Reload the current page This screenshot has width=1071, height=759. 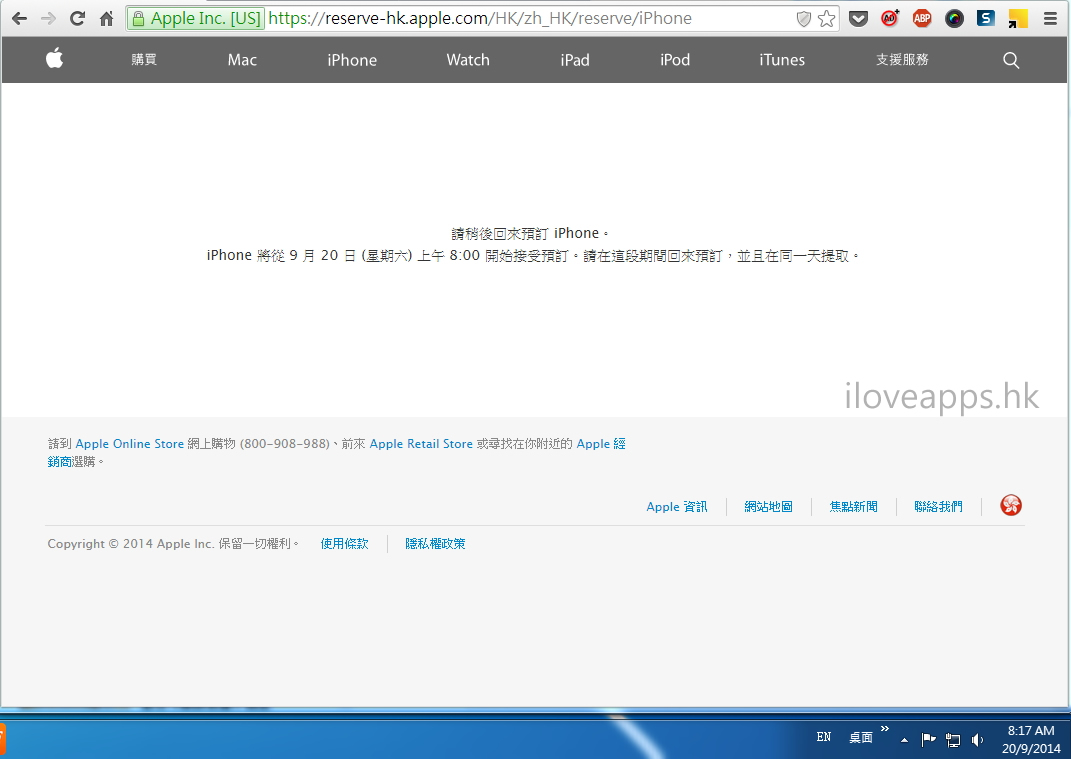point(77,18)
